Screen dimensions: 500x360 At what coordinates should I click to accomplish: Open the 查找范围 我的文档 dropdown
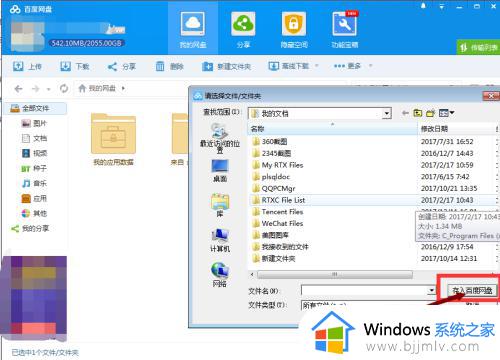[x=319, y=113]
